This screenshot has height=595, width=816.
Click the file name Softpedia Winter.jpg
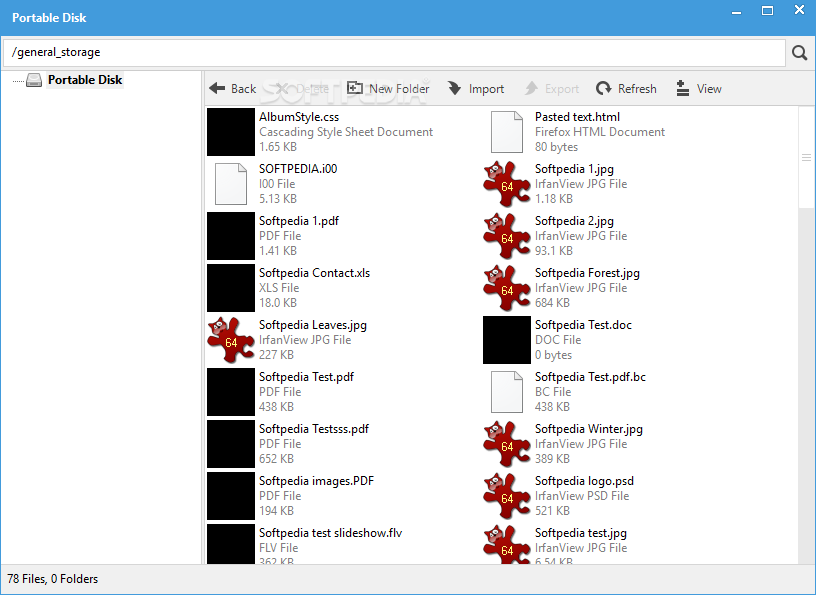(x=589, y=429)
